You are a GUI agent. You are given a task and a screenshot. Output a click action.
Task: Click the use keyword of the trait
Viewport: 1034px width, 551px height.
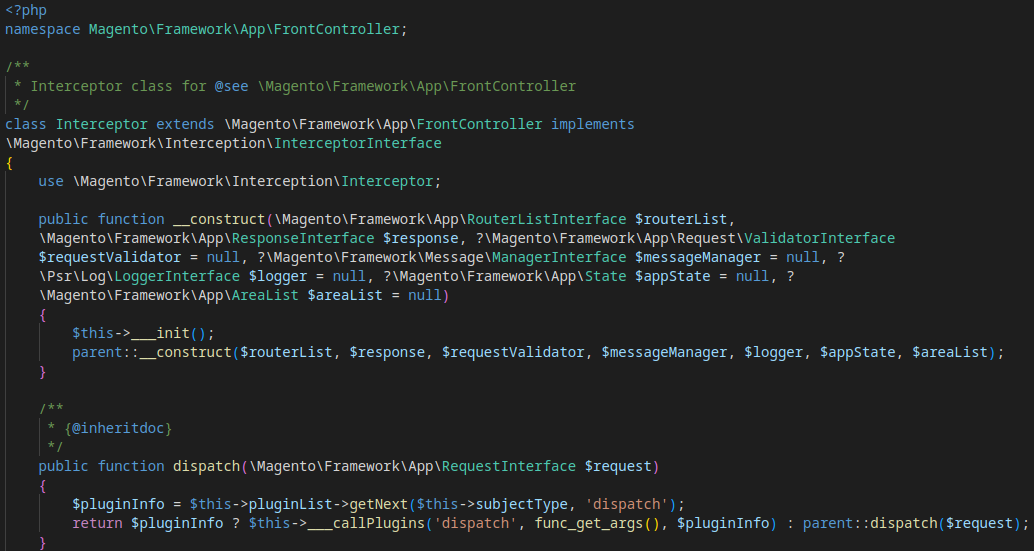tap(51, 181)
